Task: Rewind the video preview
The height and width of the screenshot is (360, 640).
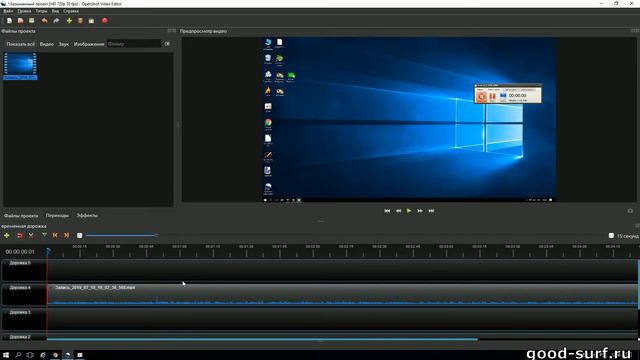Action: pyautogui.click(x=398, y=211)
